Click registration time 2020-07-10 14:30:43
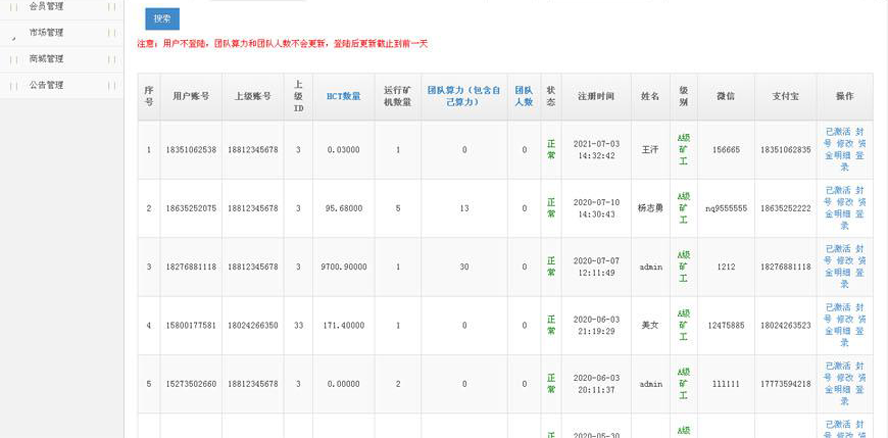888x438 pixels. [x=596, y=209]
